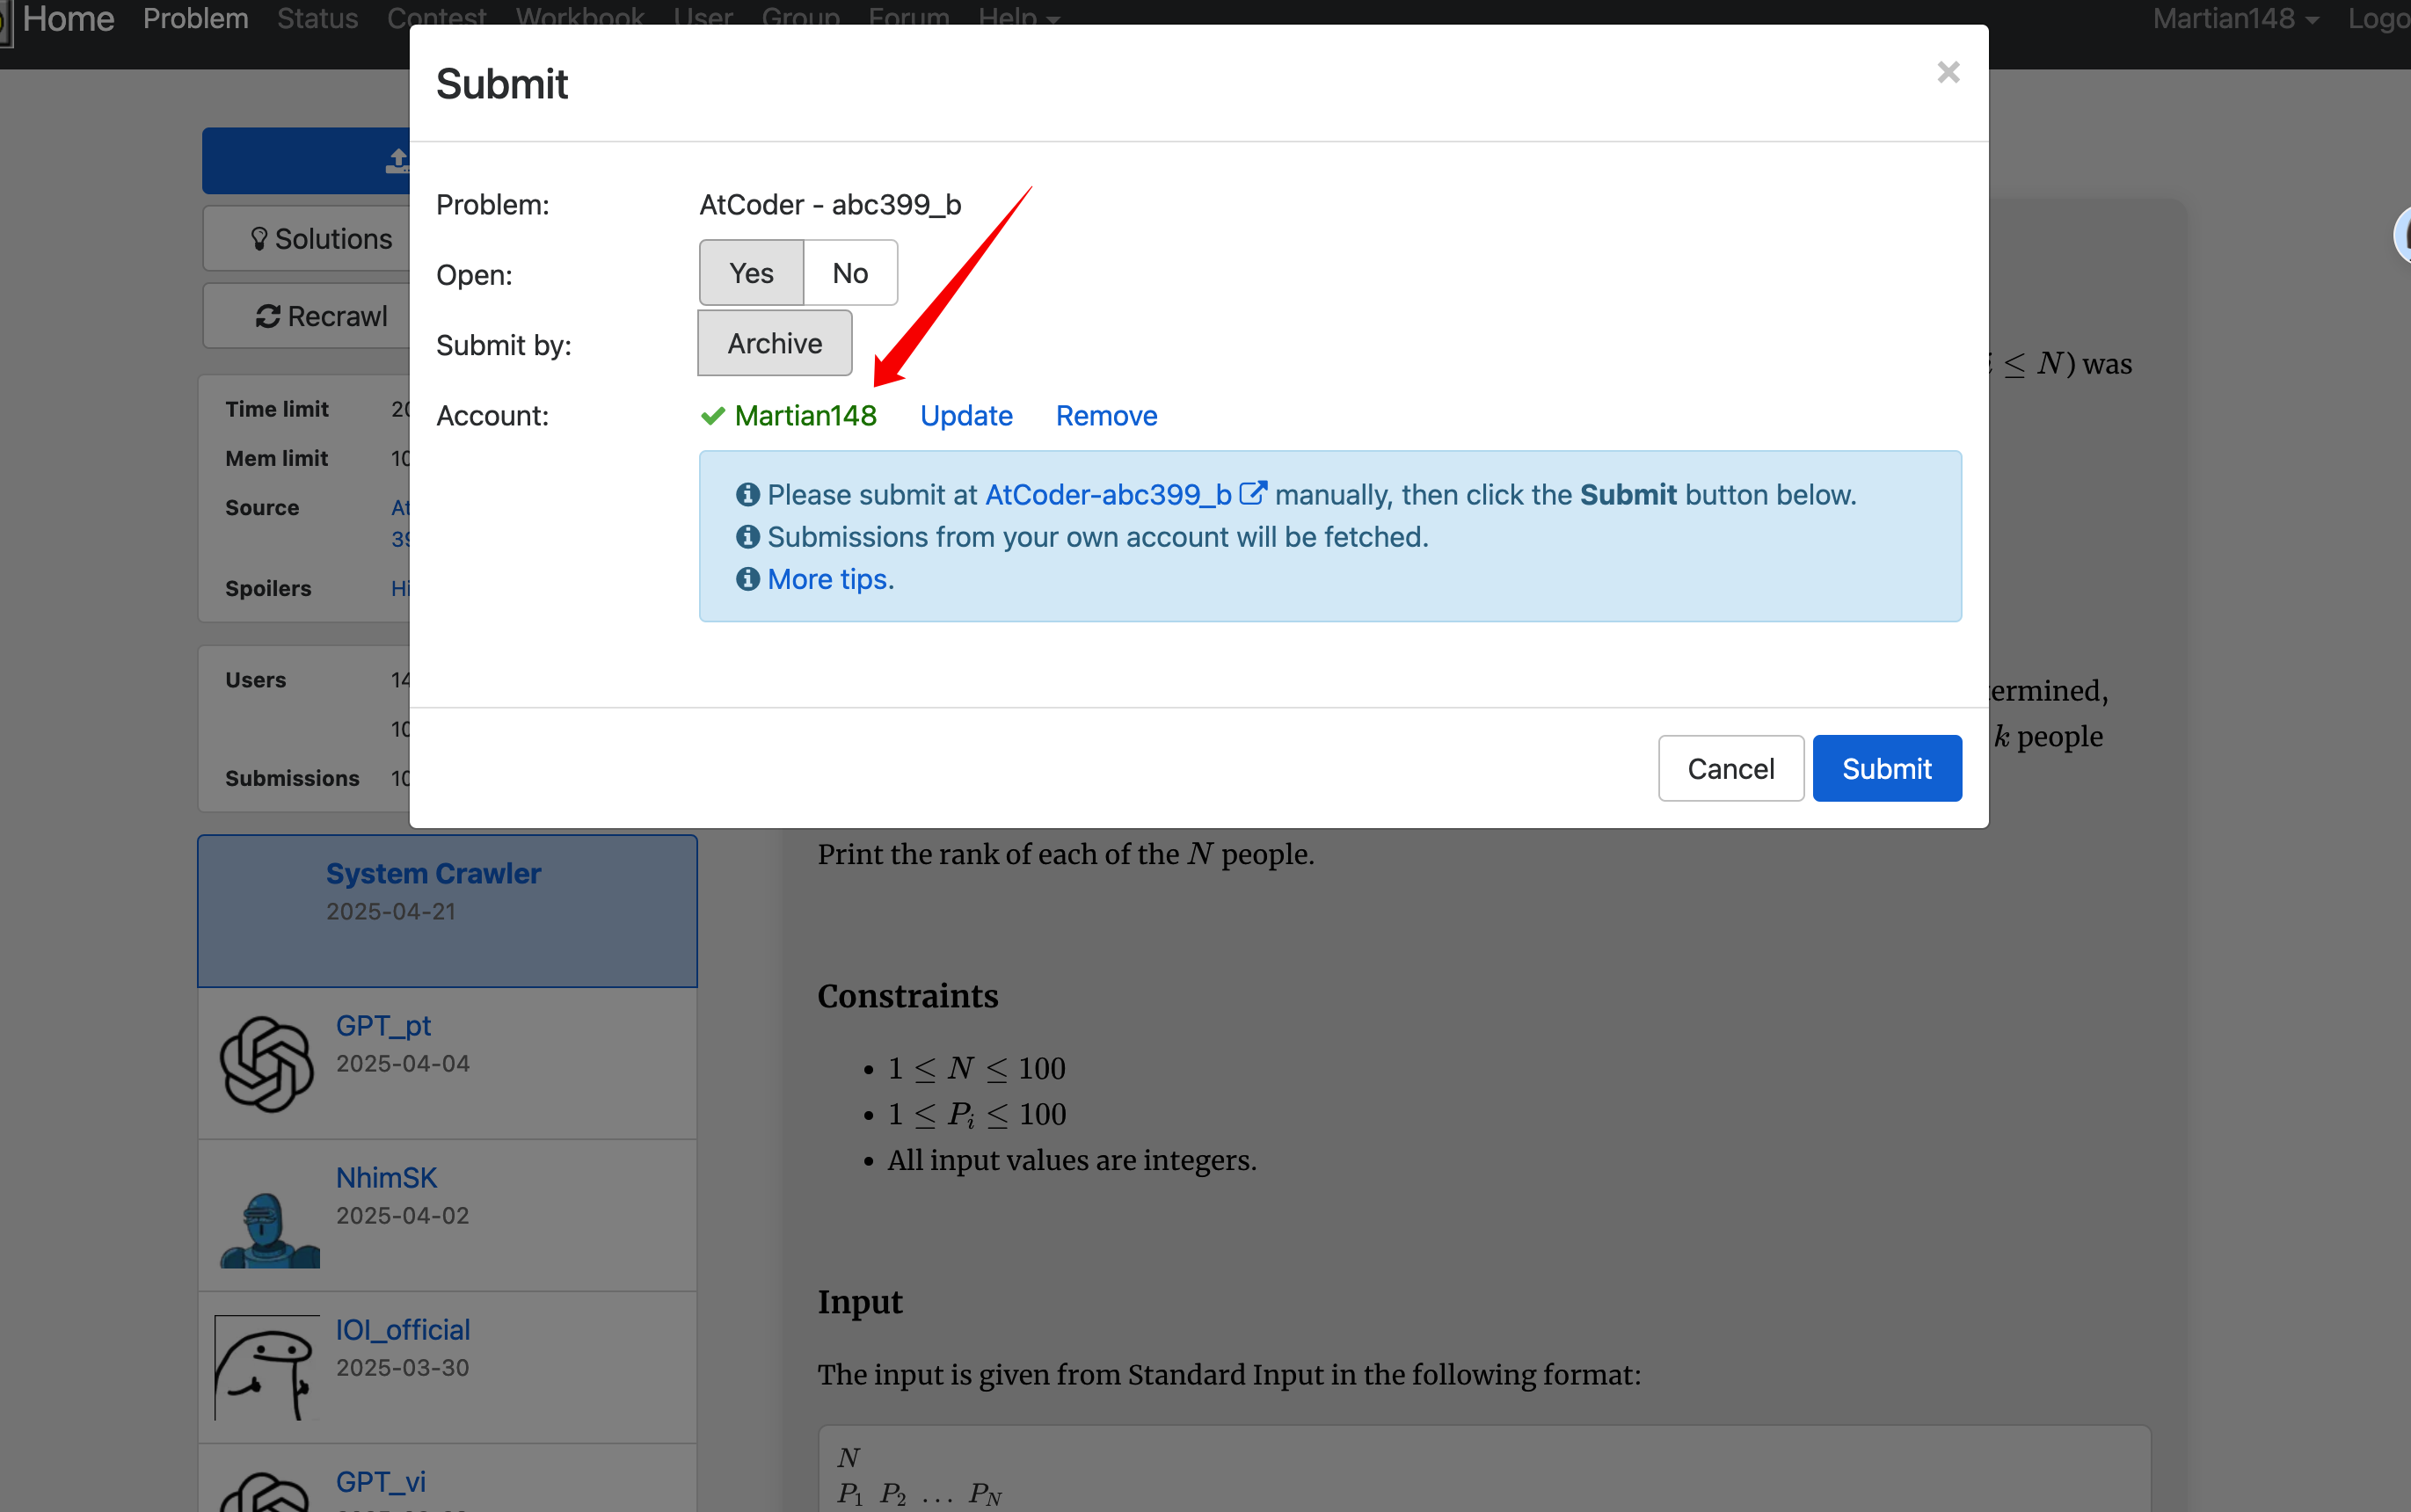This screenshot has height=1512, width=2411.
Task: Click the external link icon after abc399_b
Action: pyautogui.click(x=1253, y=494)
